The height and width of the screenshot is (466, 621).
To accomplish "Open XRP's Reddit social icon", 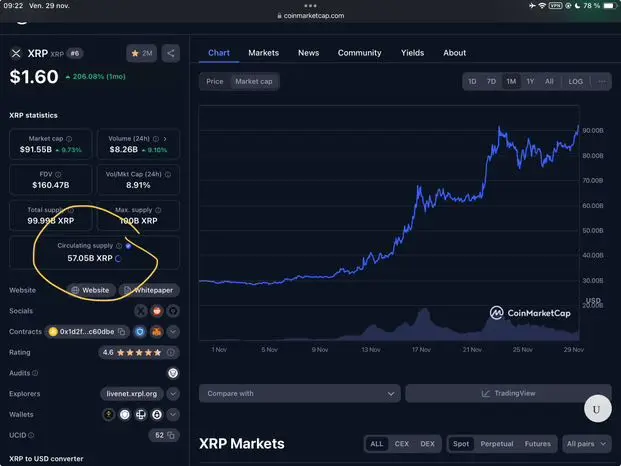I will coord(157,311).
